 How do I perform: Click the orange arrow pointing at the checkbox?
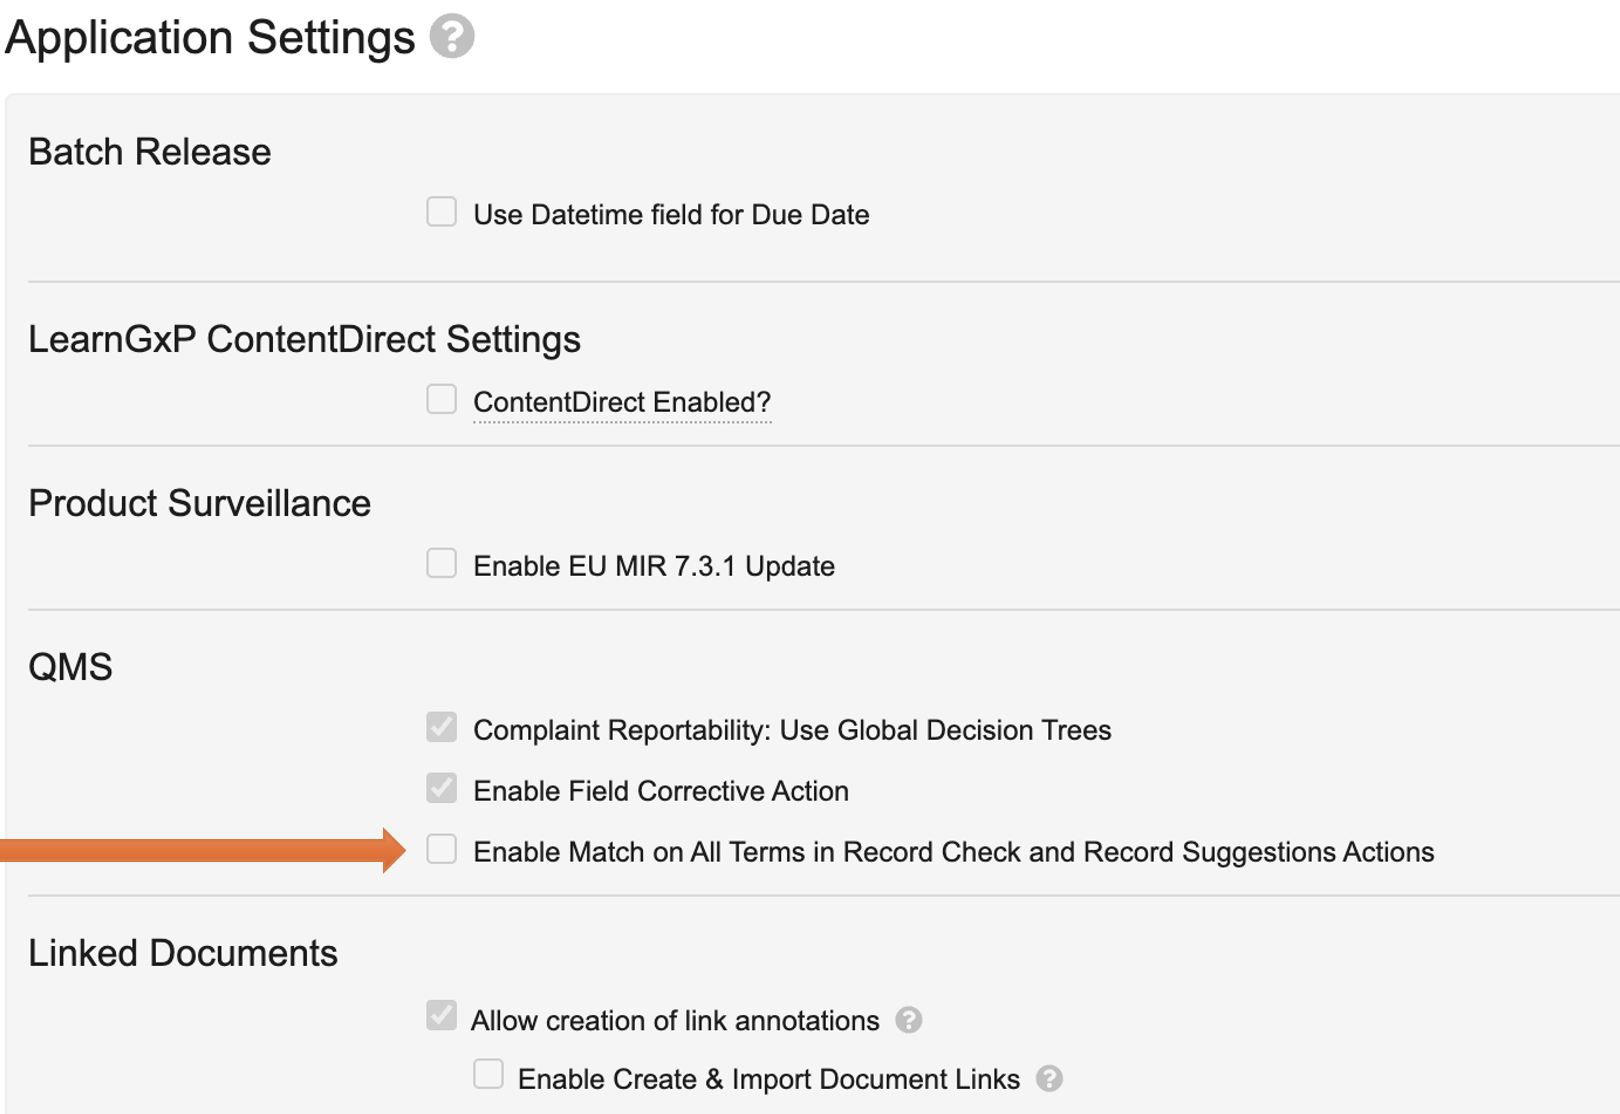tap(200, 850)
